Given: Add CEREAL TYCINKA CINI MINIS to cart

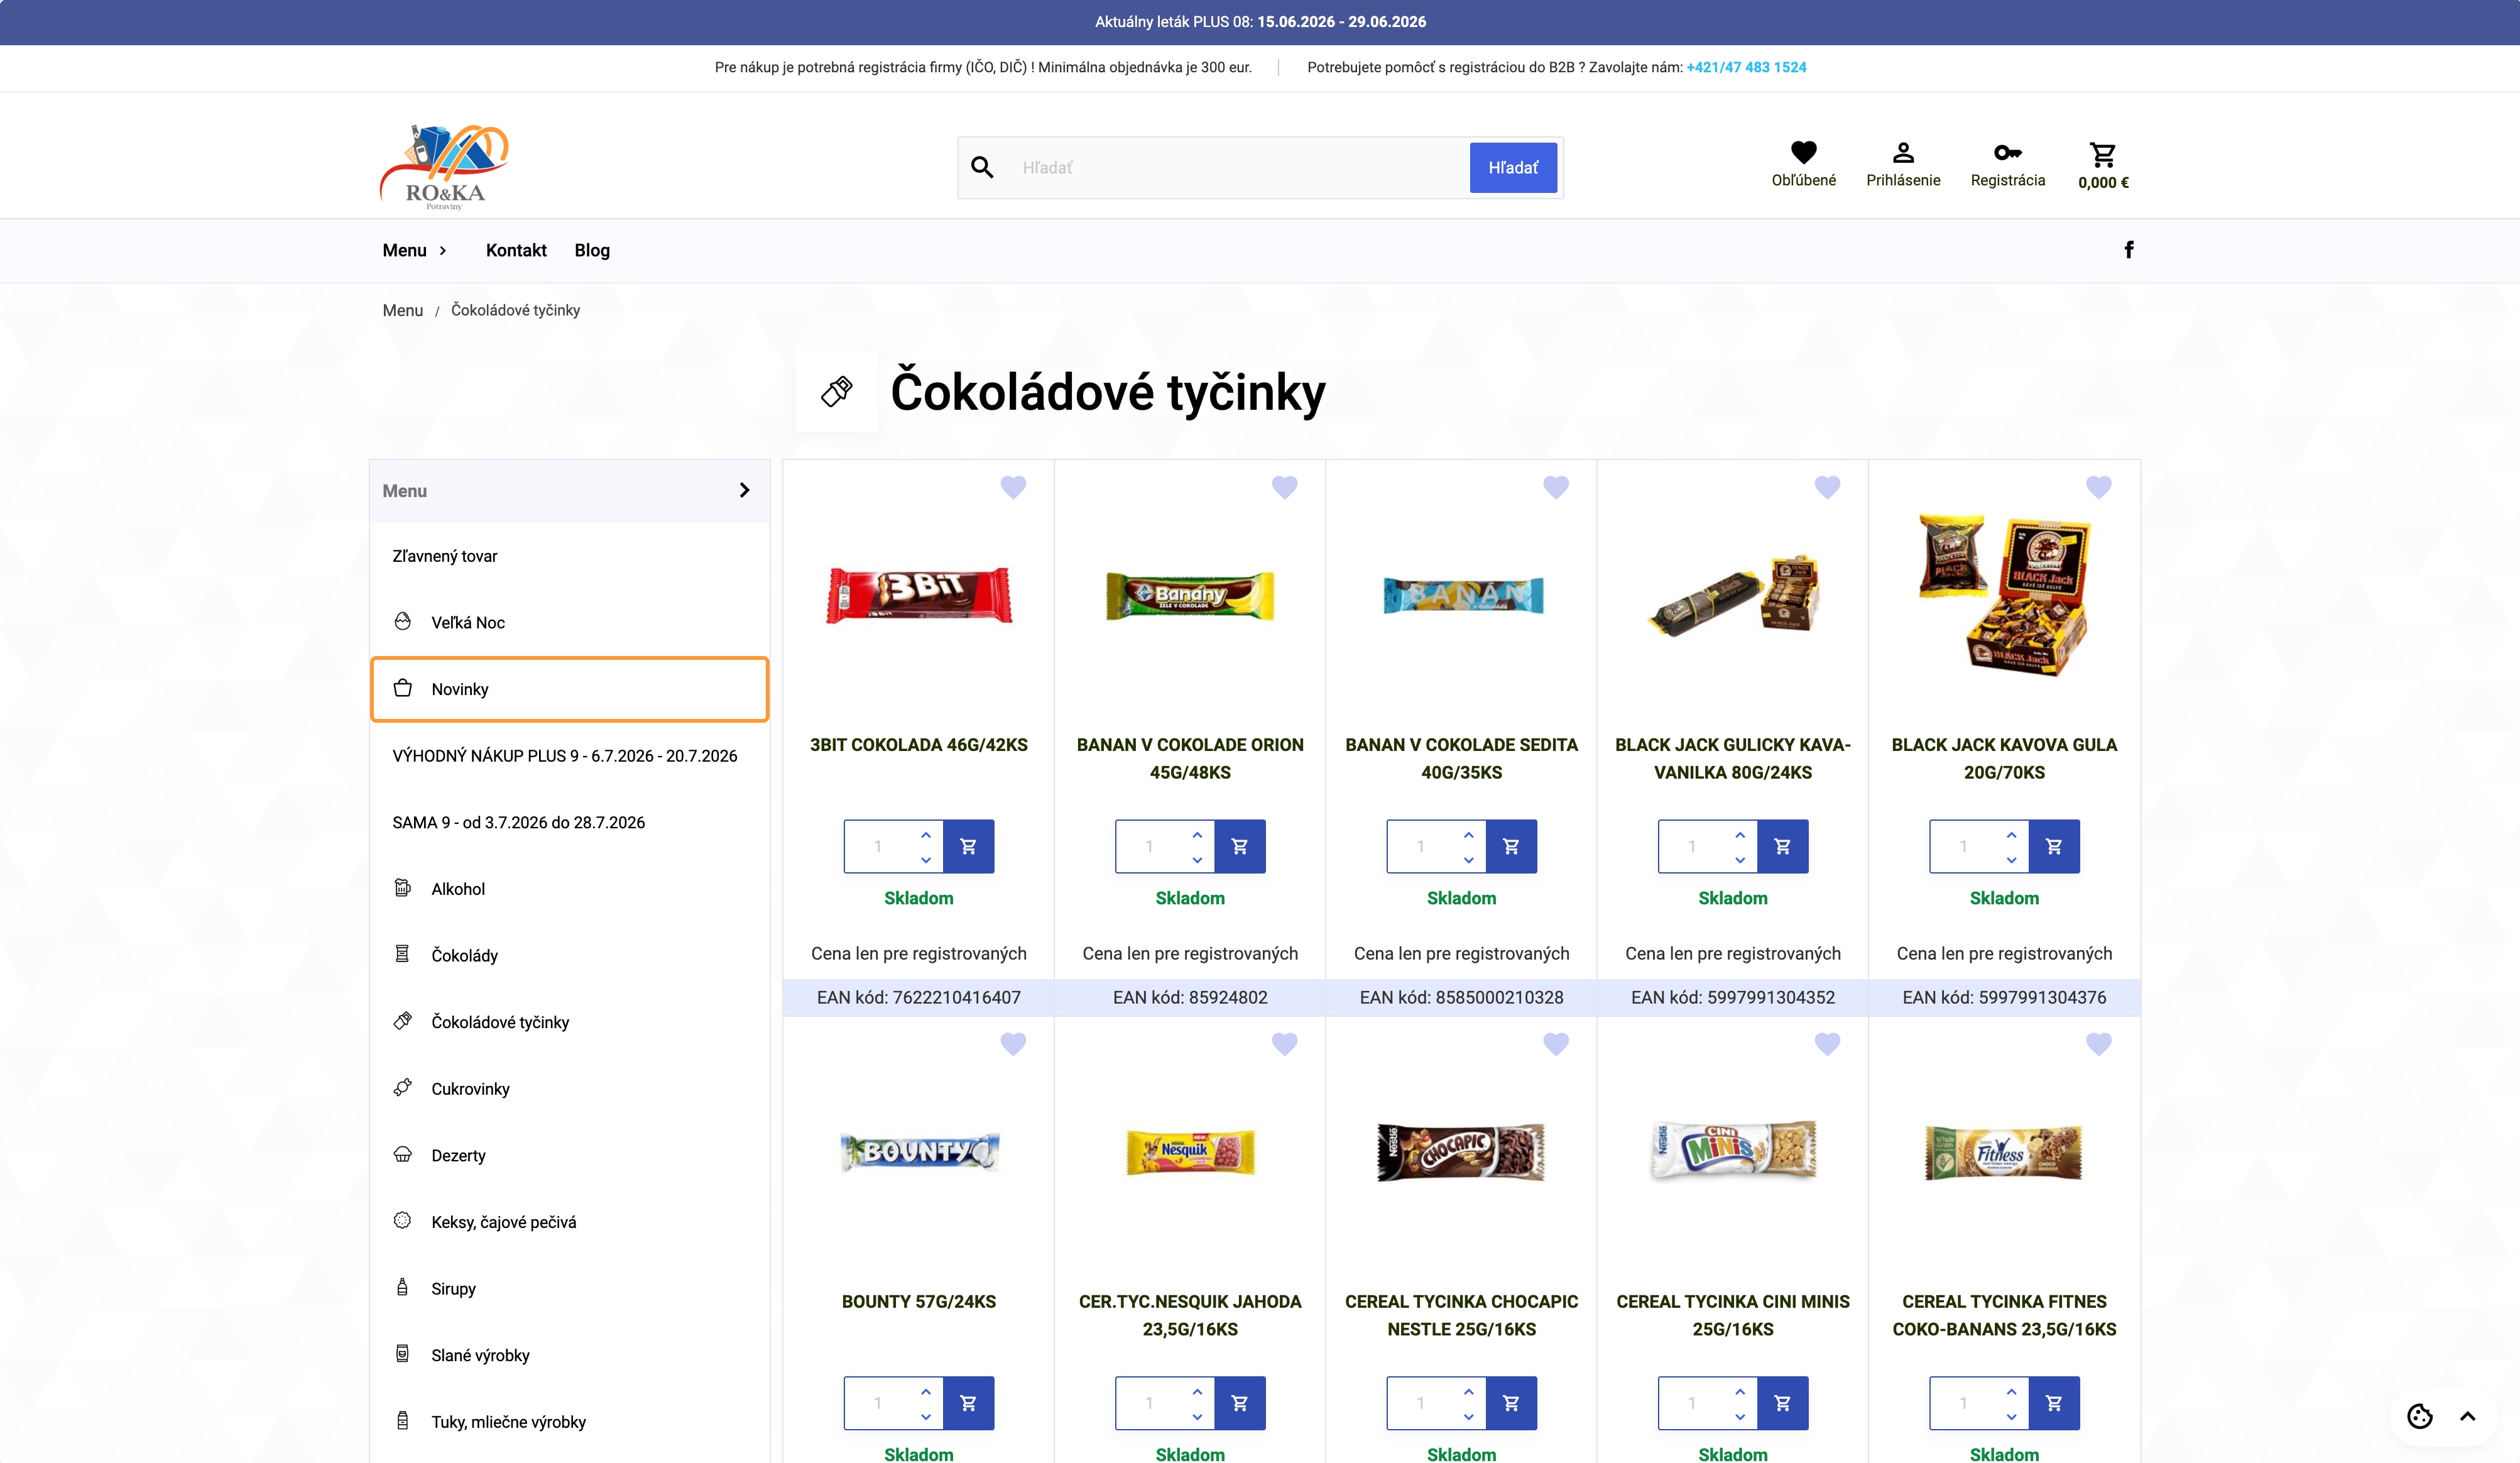Looking at the screenshot, I should (1782, 1403).
